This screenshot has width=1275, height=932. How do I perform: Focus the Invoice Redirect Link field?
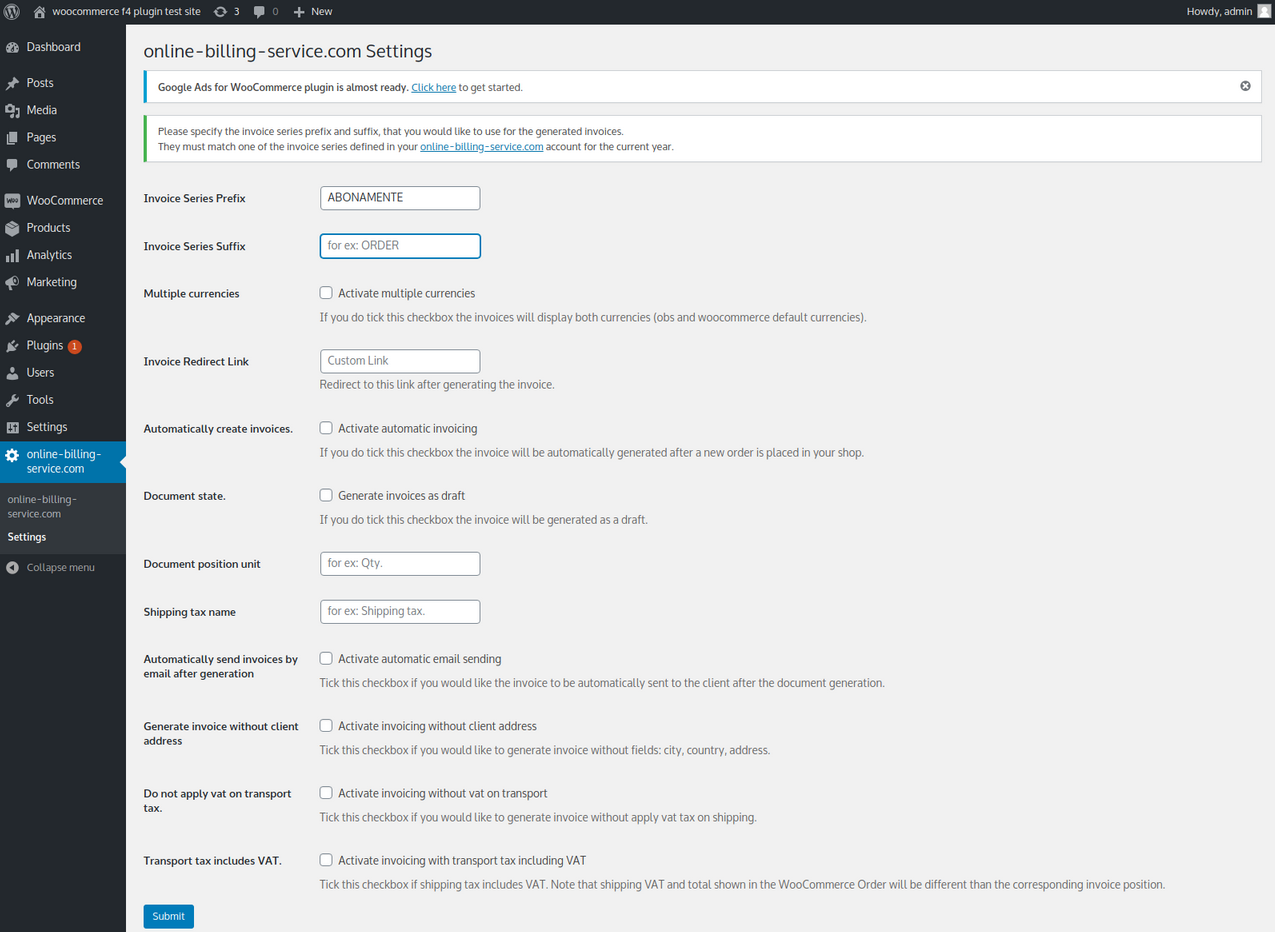(400, 361)
